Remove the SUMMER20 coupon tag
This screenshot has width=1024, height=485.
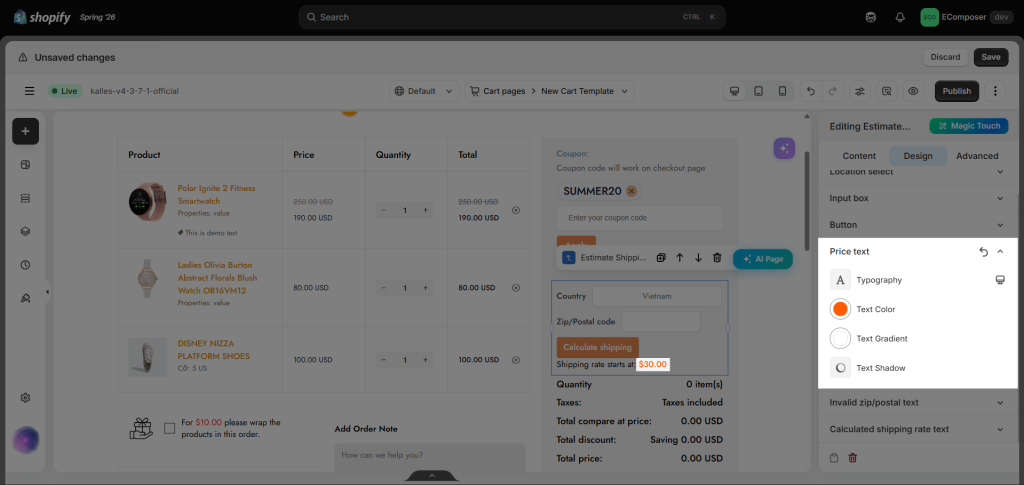631,191
